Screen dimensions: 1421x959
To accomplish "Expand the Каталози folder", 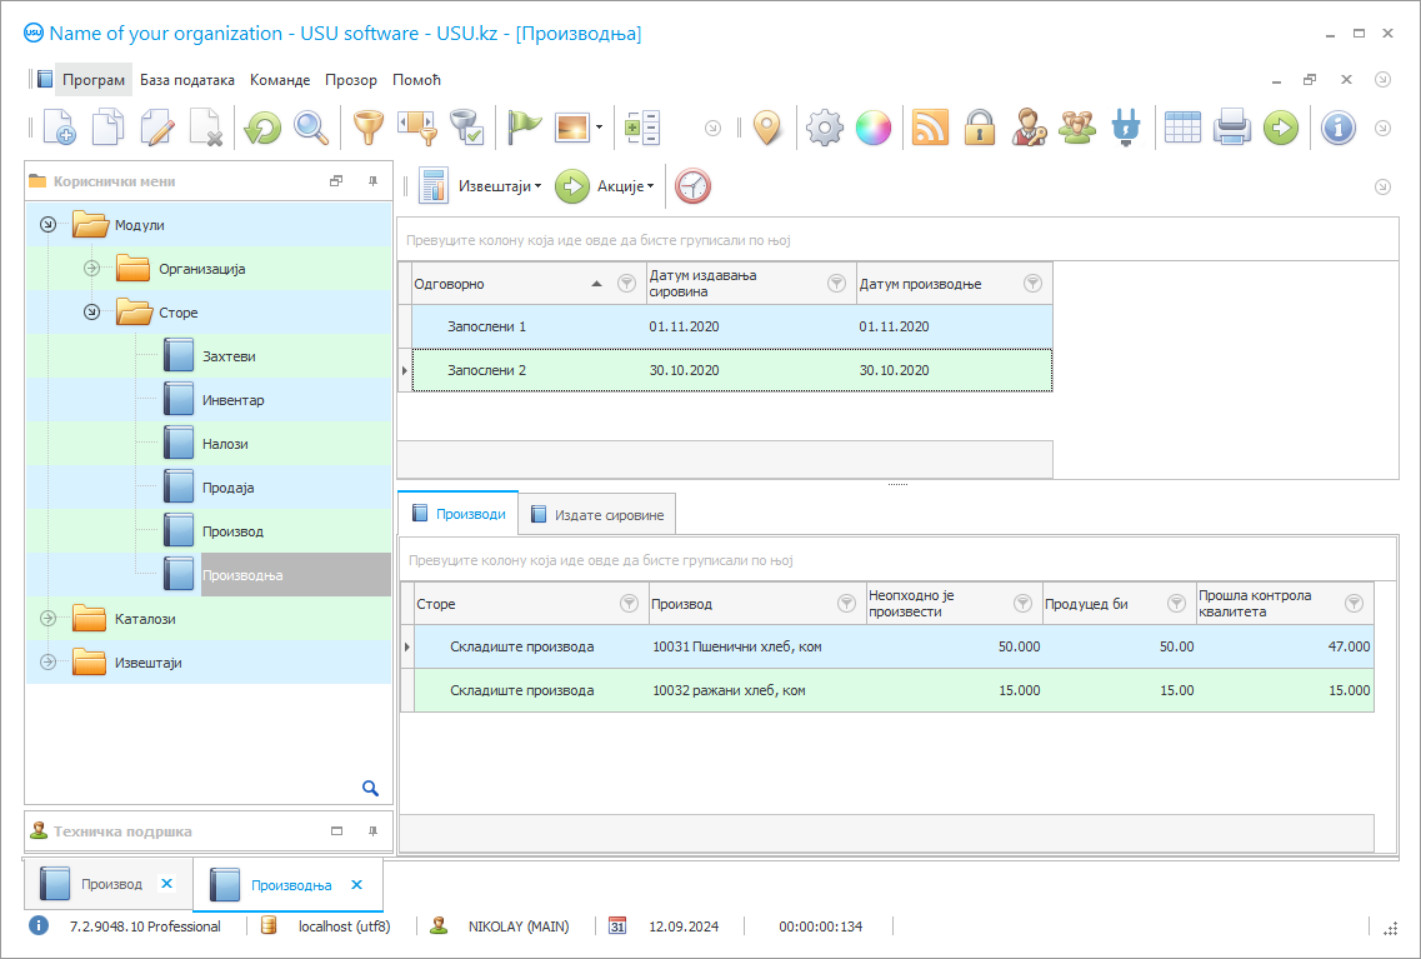I will click(48, 618).
